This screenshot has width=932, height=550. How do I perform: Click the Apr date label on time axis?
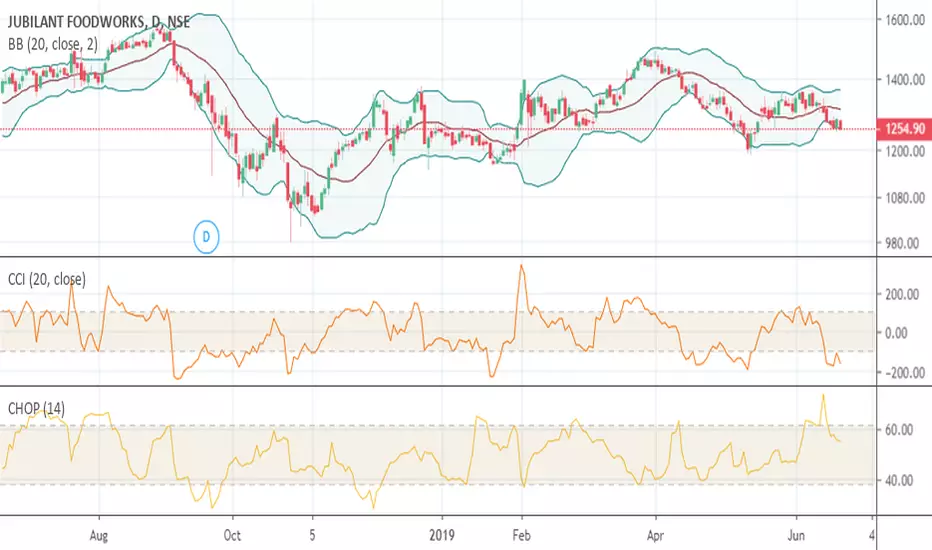655,536
